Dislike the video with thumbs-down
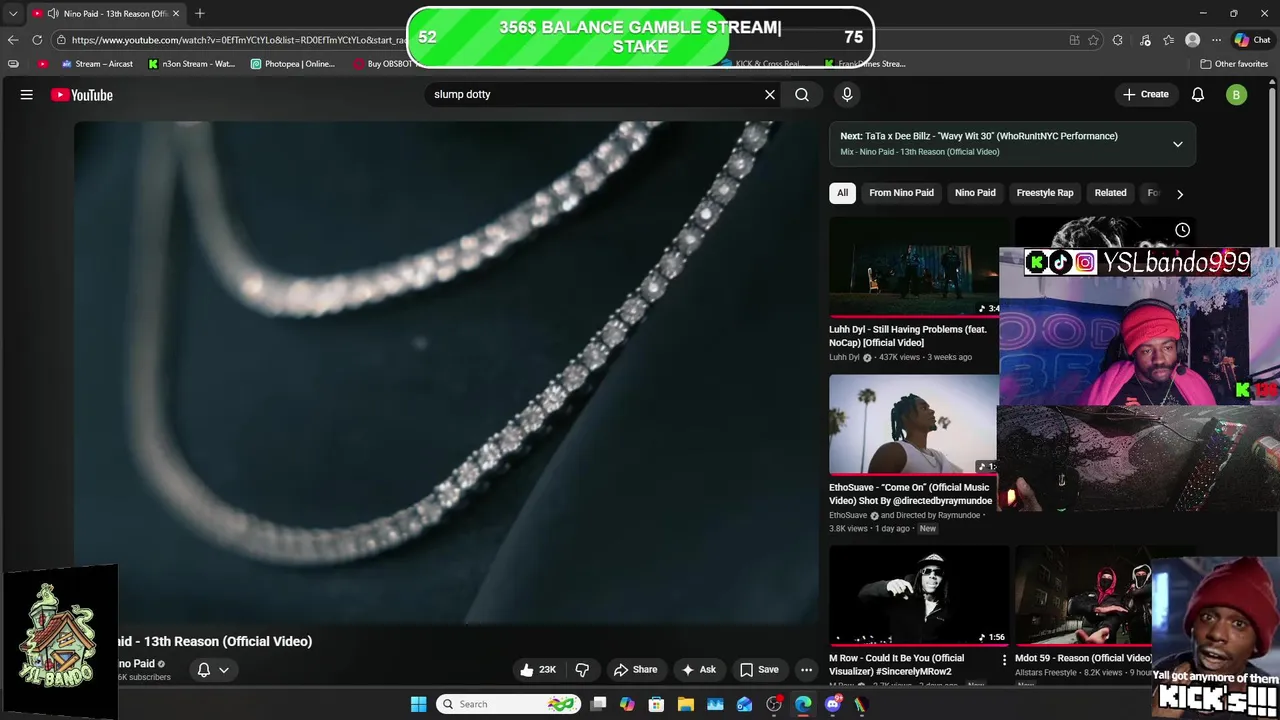This screenshot has width=1280, height=720. (x=582, y=670)
